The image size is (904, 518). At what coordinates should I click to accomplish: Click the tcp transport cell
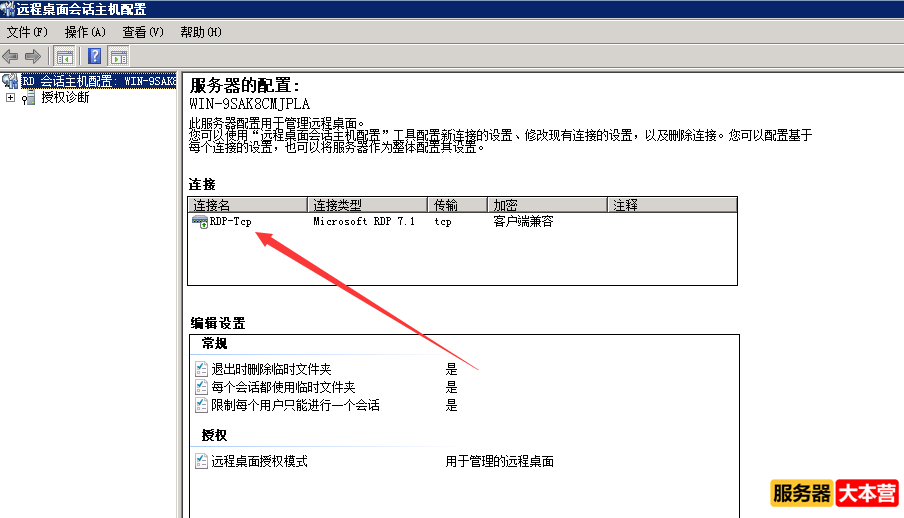(443, 222)
